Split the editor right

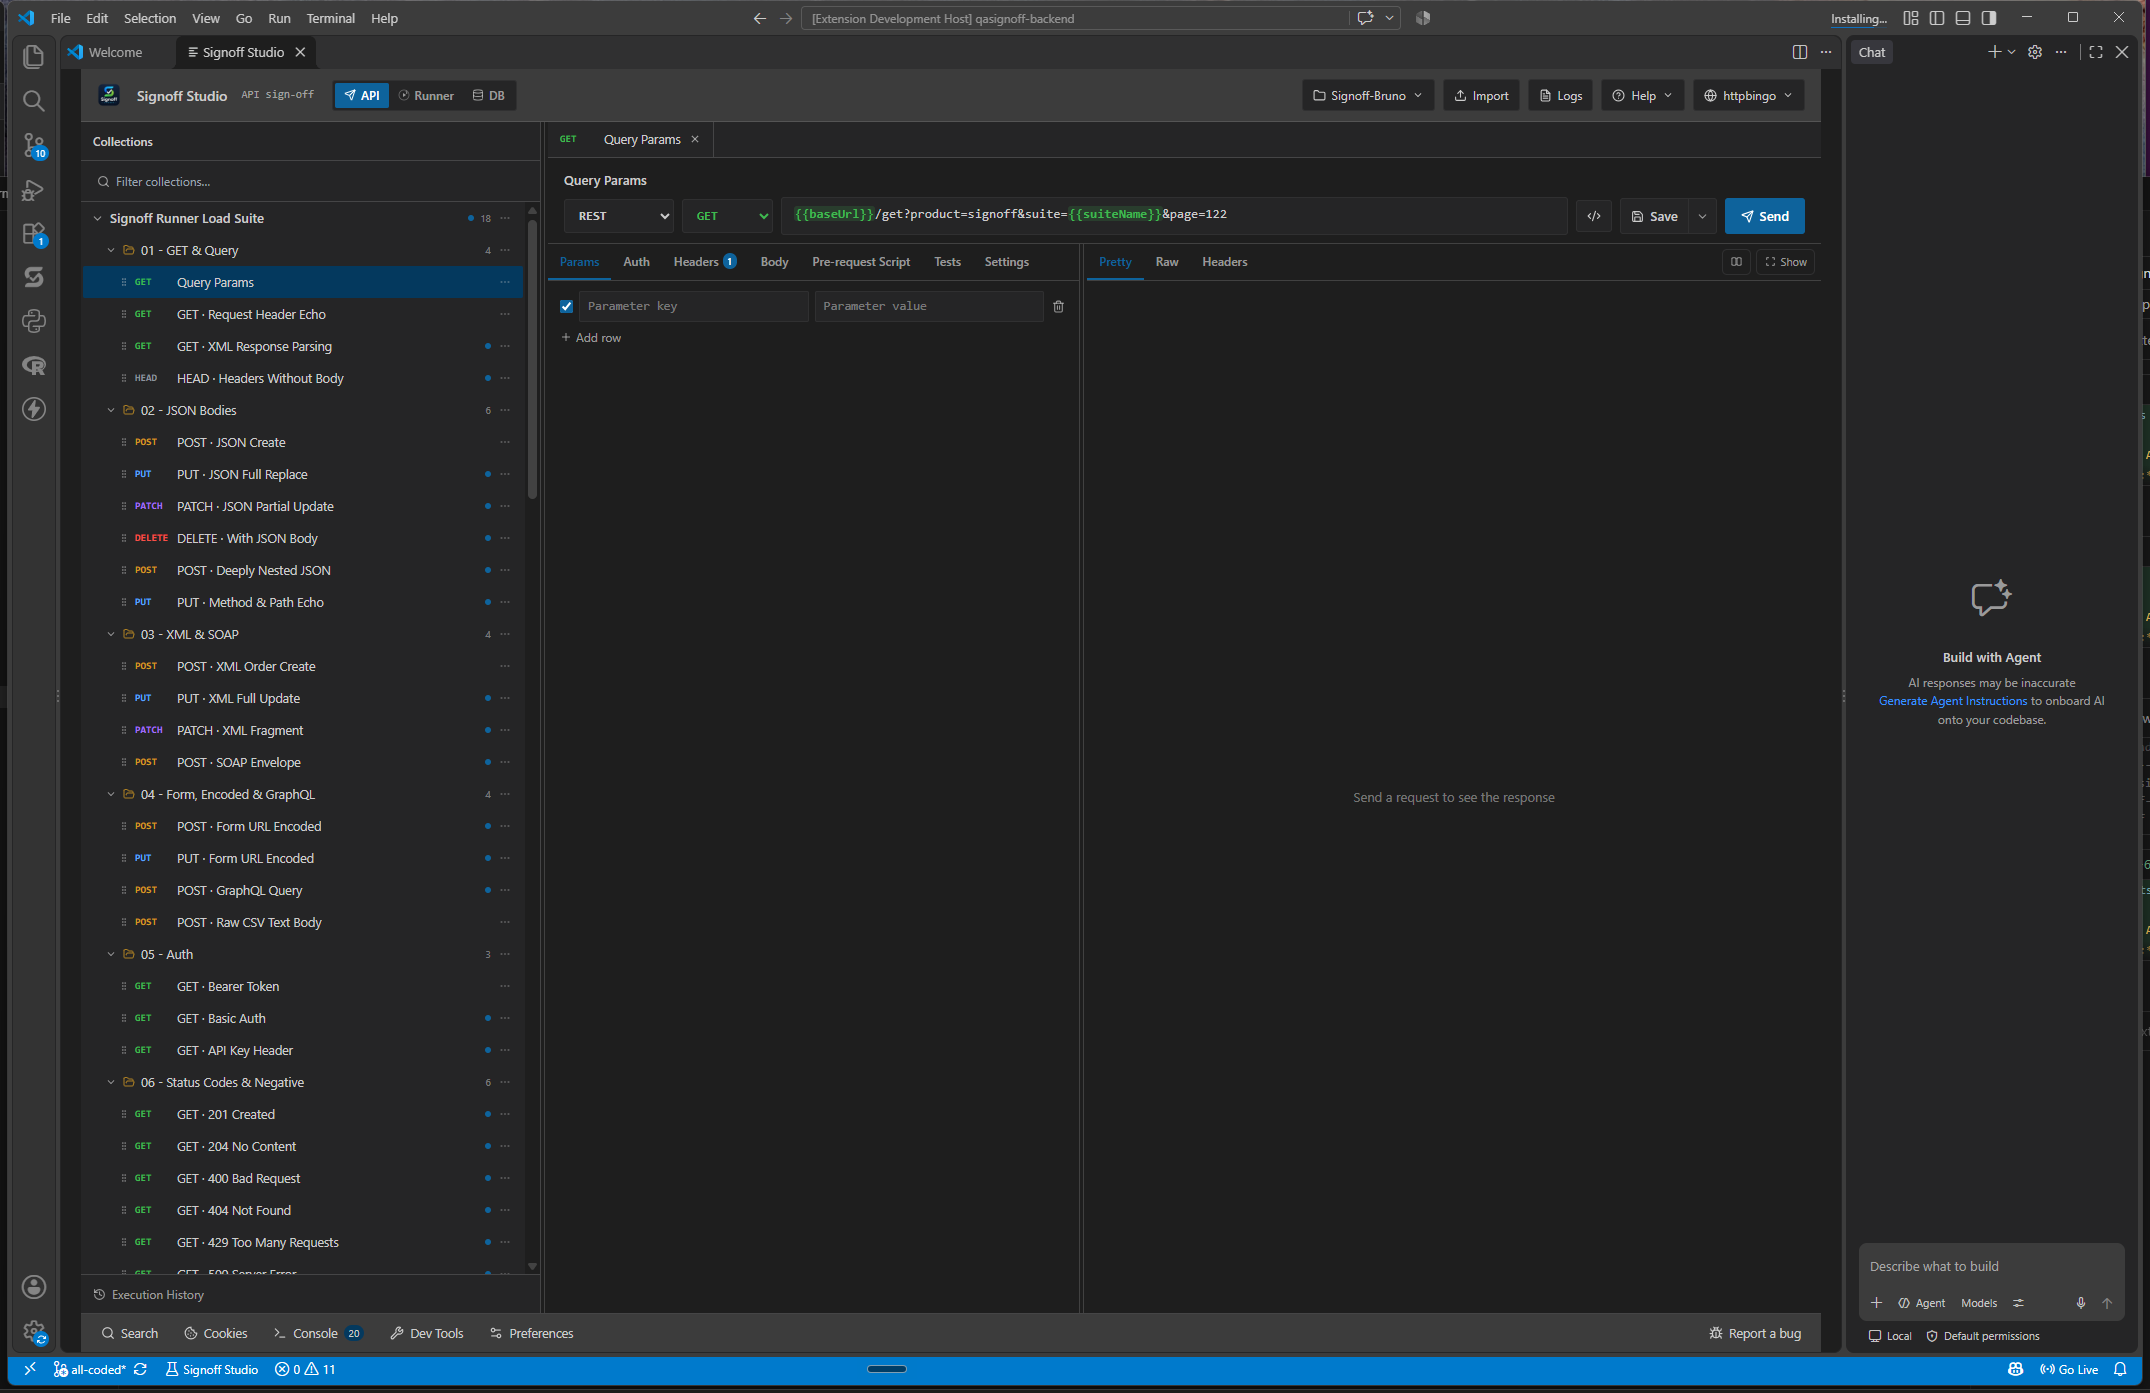click(1800, 52)
